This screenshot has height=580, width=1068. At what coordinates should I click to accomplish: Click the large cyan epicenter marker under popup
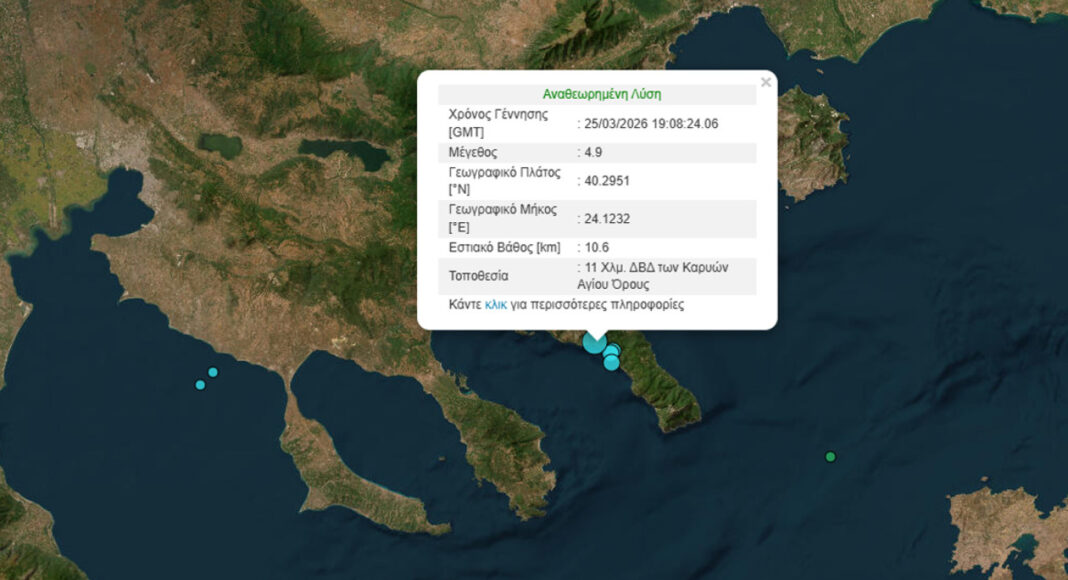coord(594,342)
